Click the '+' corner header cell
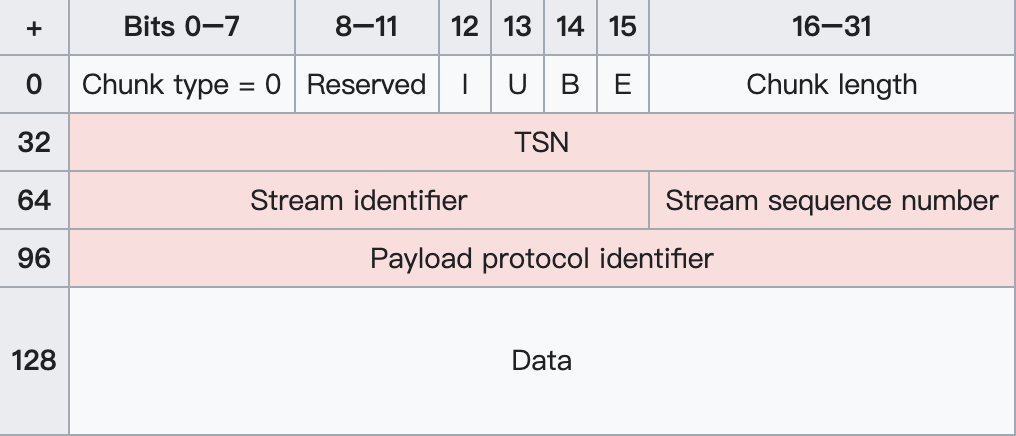This screenshot has height=436, width=1016. 34,27
